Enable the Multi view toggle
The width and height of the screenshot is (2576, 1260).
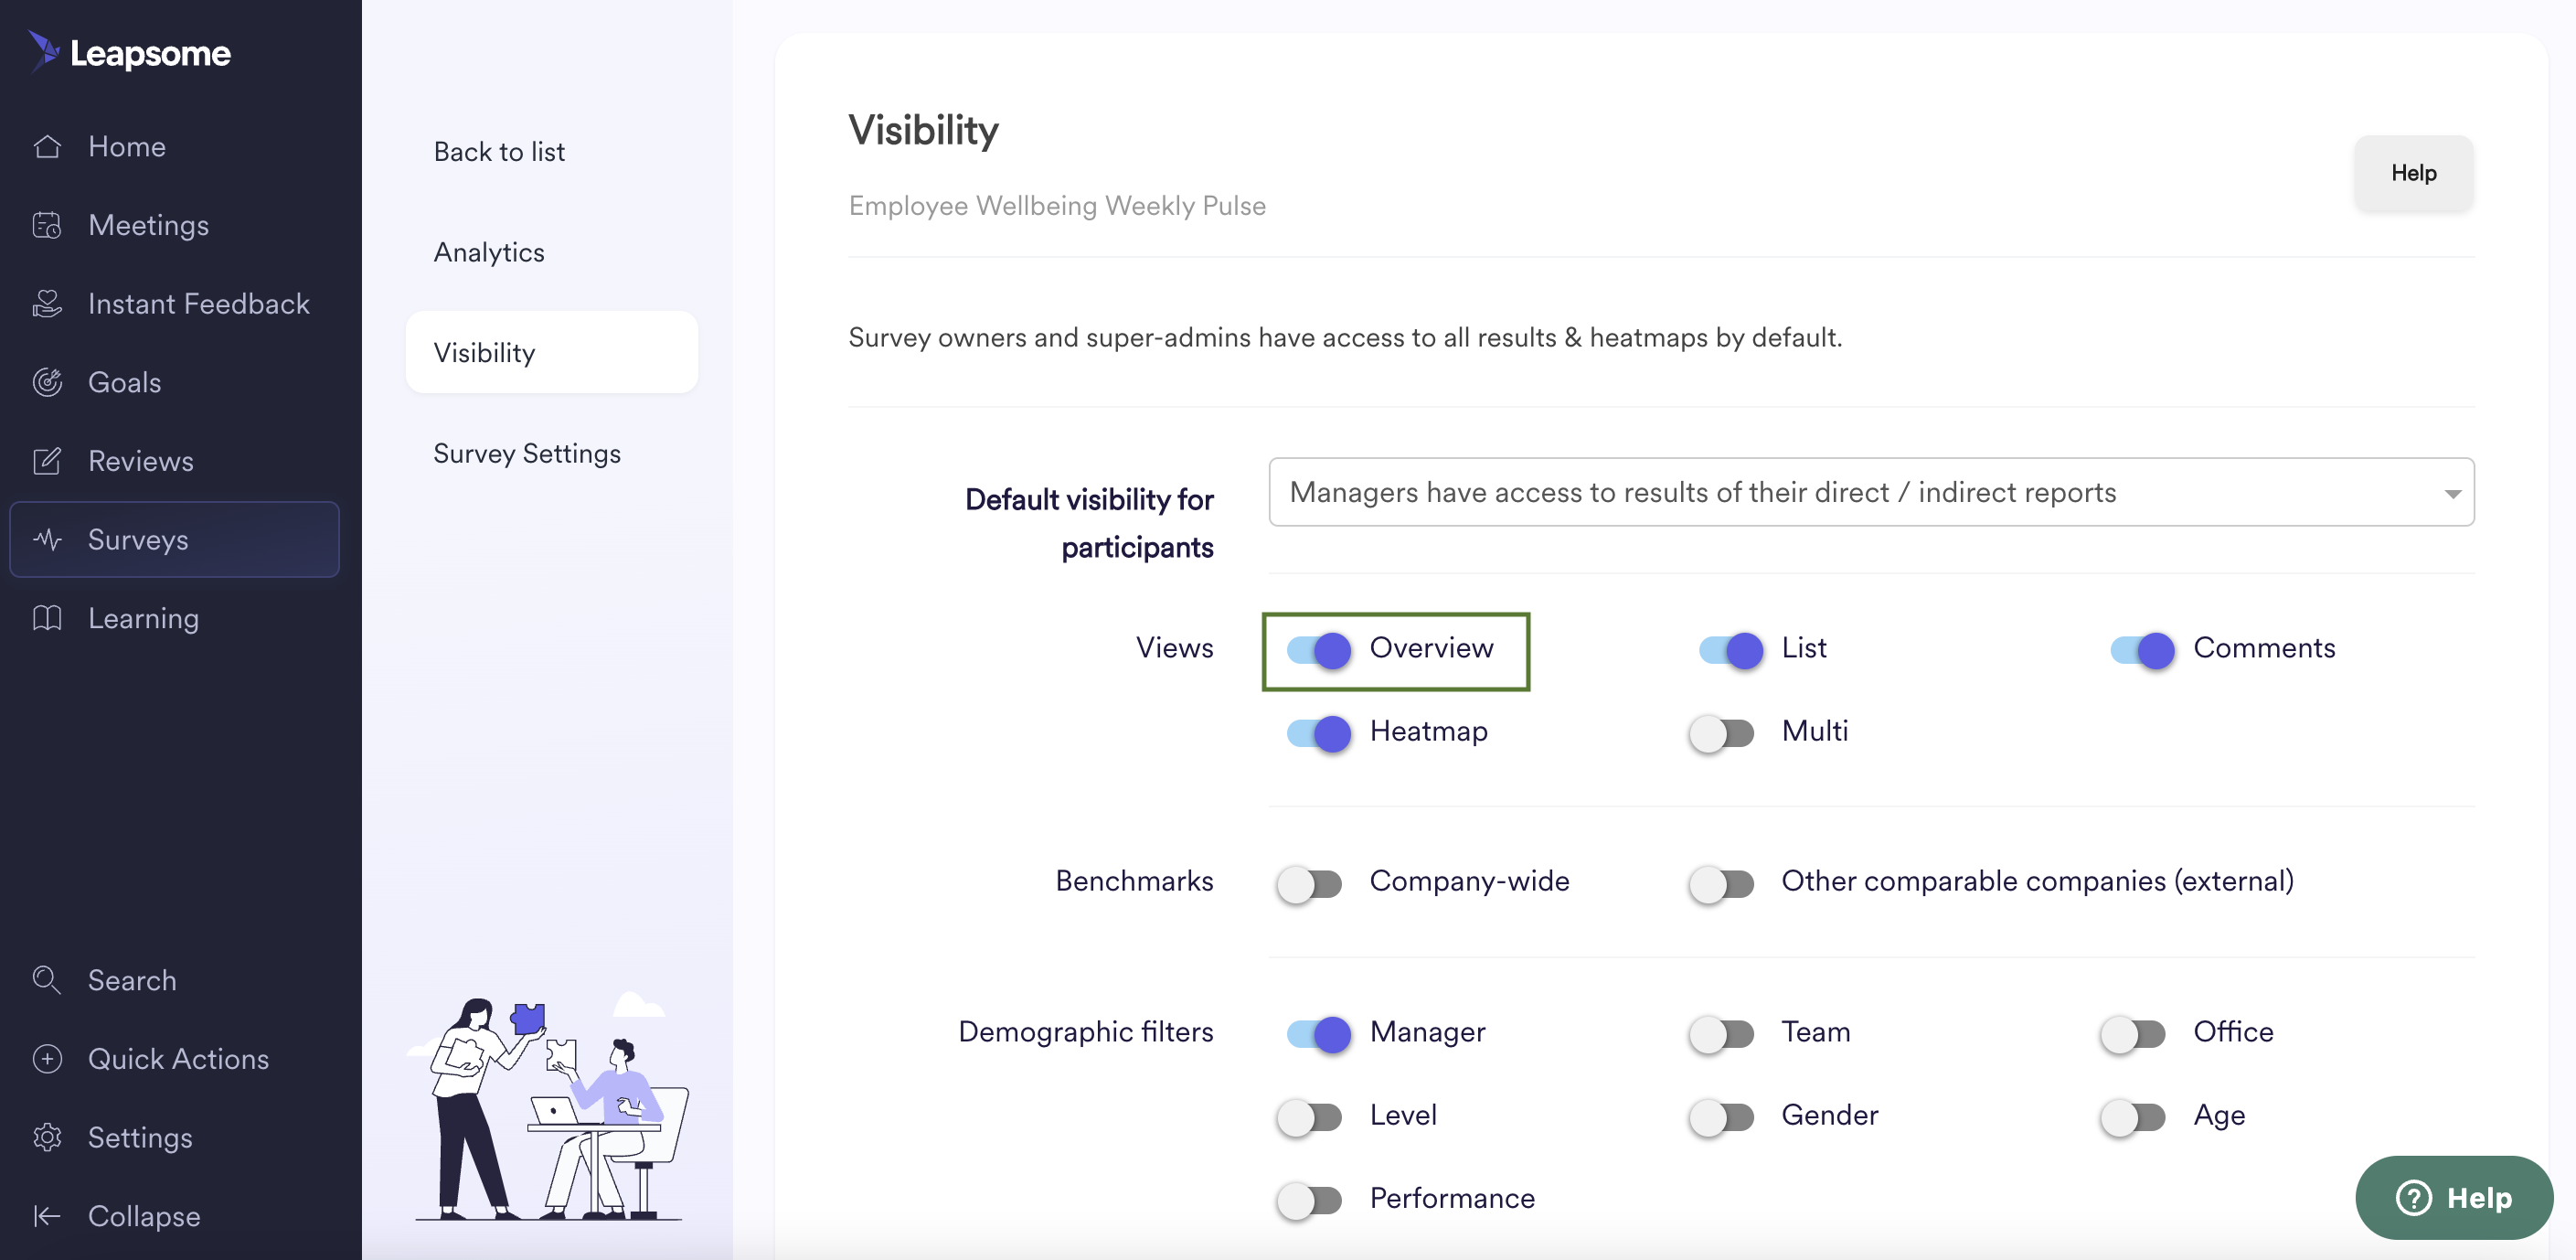pyautogui.click(x=1721, y=733)
